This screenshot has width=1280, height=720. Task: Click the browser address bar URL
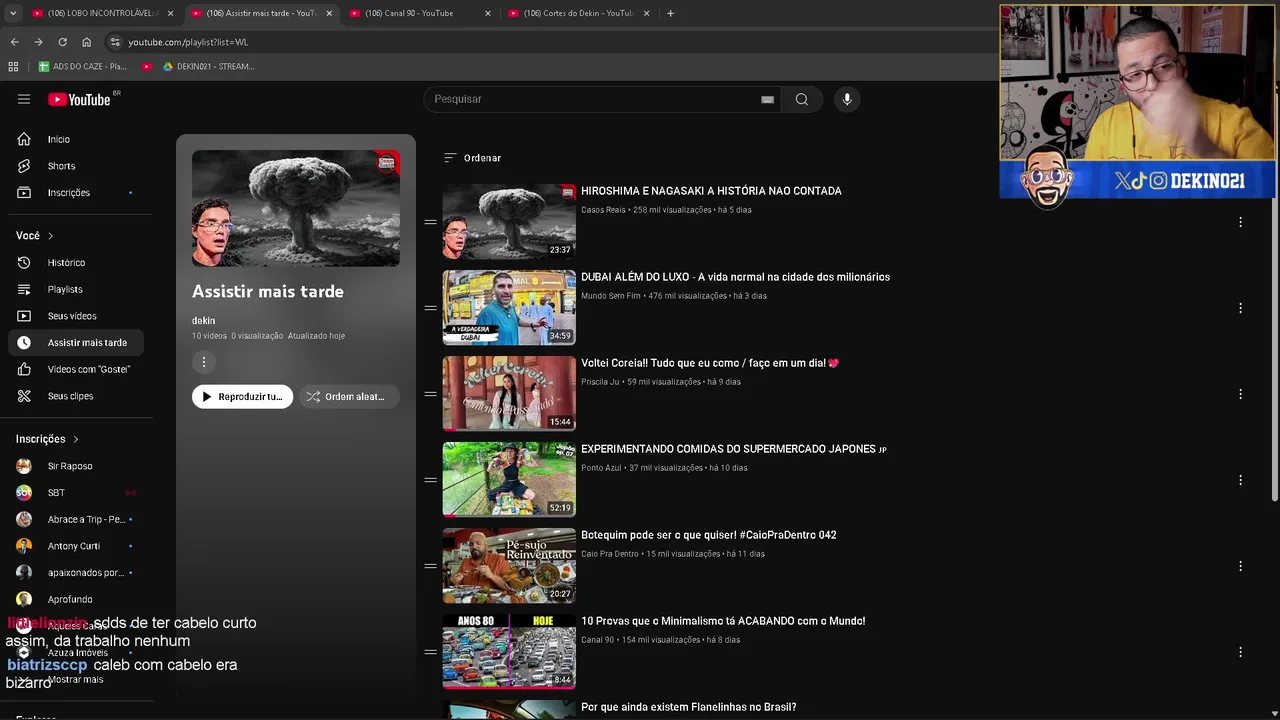point(188,42)
